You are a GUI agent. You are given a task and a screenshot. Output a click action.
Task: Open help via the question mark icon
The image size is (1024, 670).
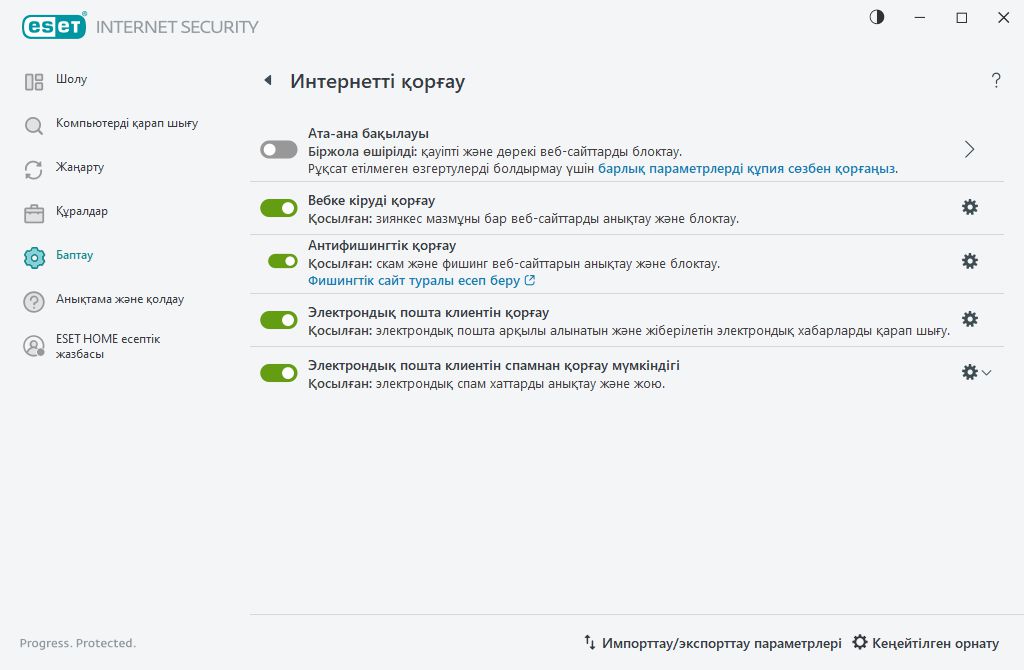click(996, 81)
